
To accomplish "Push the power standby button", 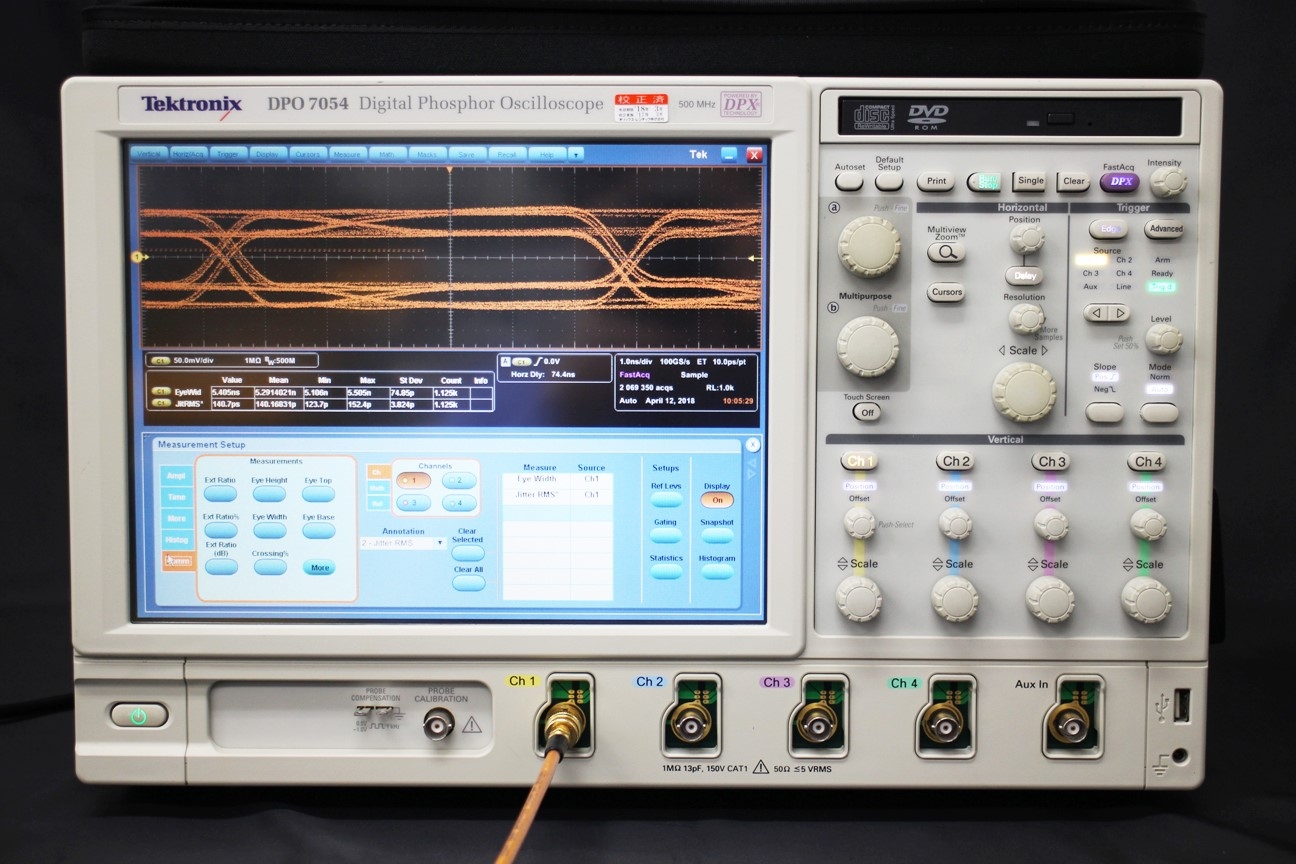I will pyautogui.click(x=138, y=715).
